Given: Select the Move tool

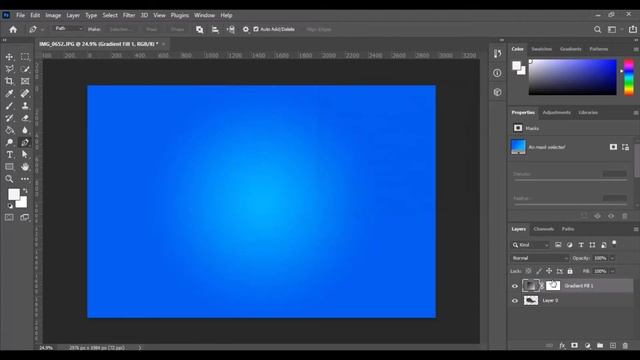Looking at the screenshot, I should click(x=9, y=57).
